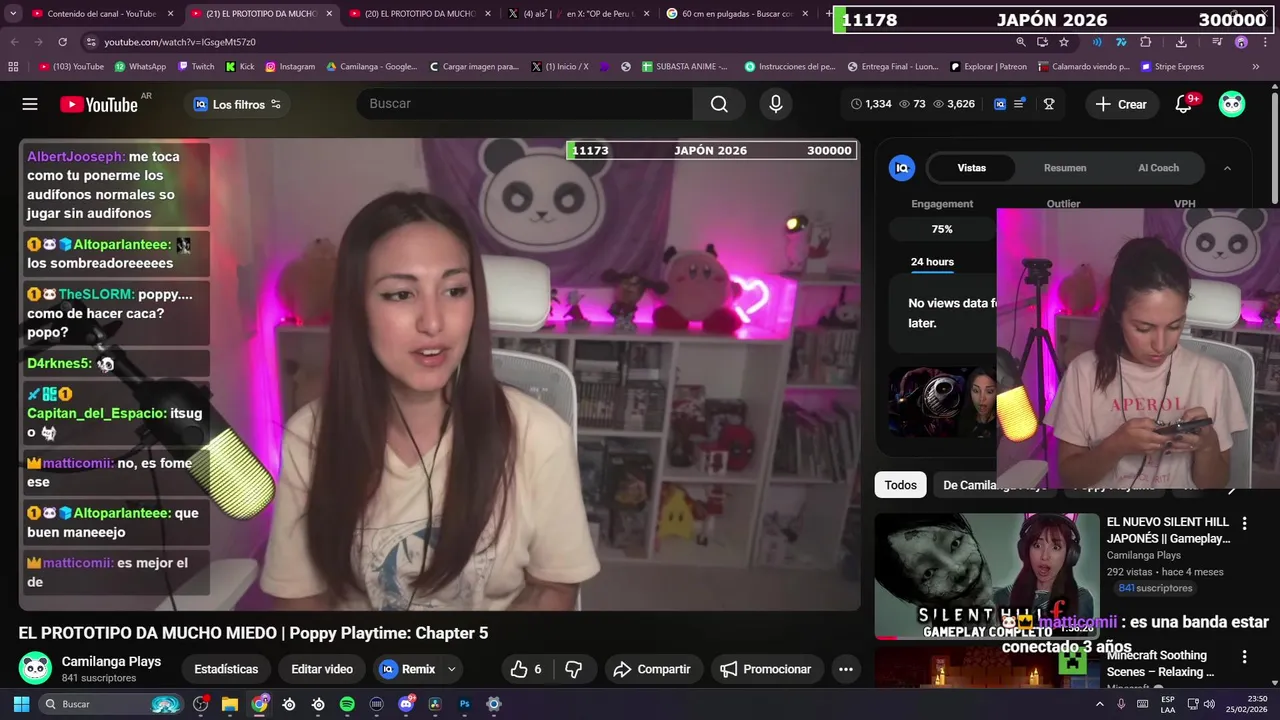This screenshot has width=1280, height=720.
Task: Open the more actions ellipsis
Action: 846,669
